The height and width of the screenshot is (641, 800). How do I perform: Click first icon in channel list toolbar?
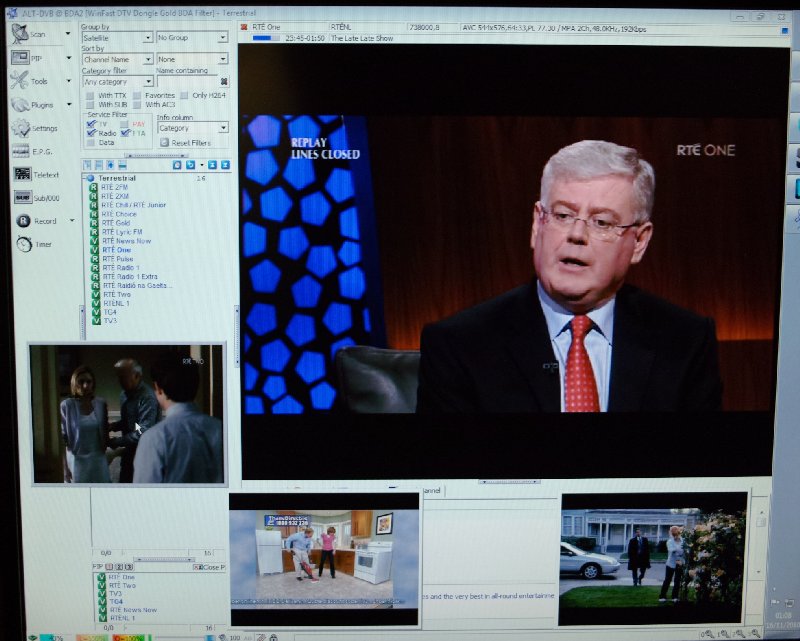pos(87,165)
